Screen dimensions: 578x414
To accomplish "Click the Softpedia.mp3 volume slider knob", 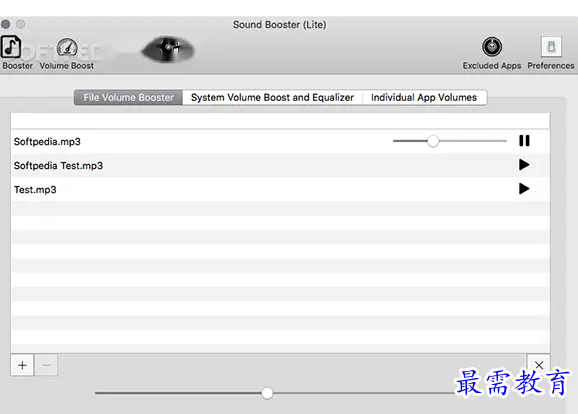I will click(x=433, y=141).
